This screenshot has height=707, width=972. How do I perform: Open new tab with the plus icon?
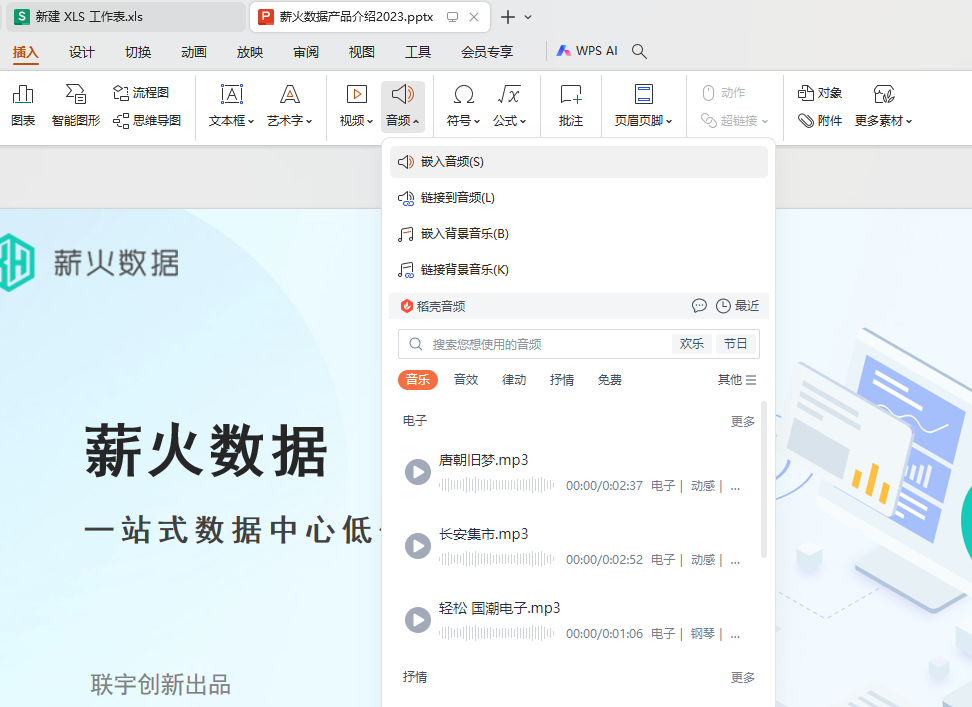pos(508,17)
